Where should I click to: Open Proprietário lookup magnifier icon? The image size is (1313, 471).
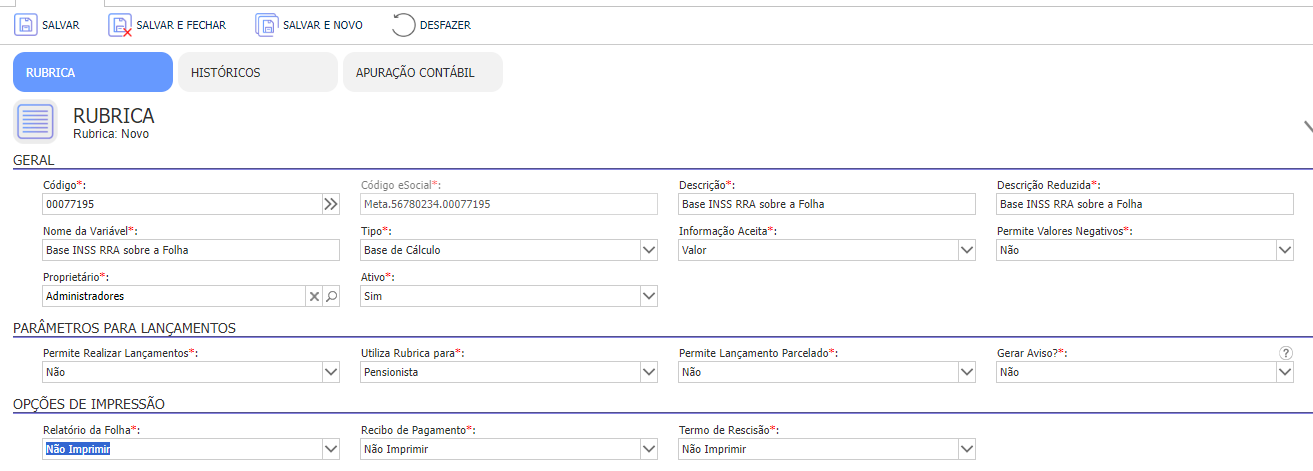click(331, 296)
